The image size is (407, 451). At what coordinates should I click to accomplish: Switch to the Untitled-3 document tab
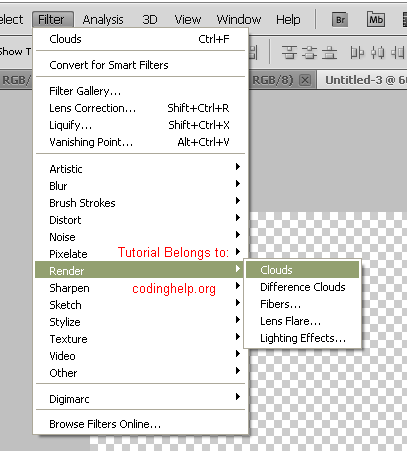[363, 80]
